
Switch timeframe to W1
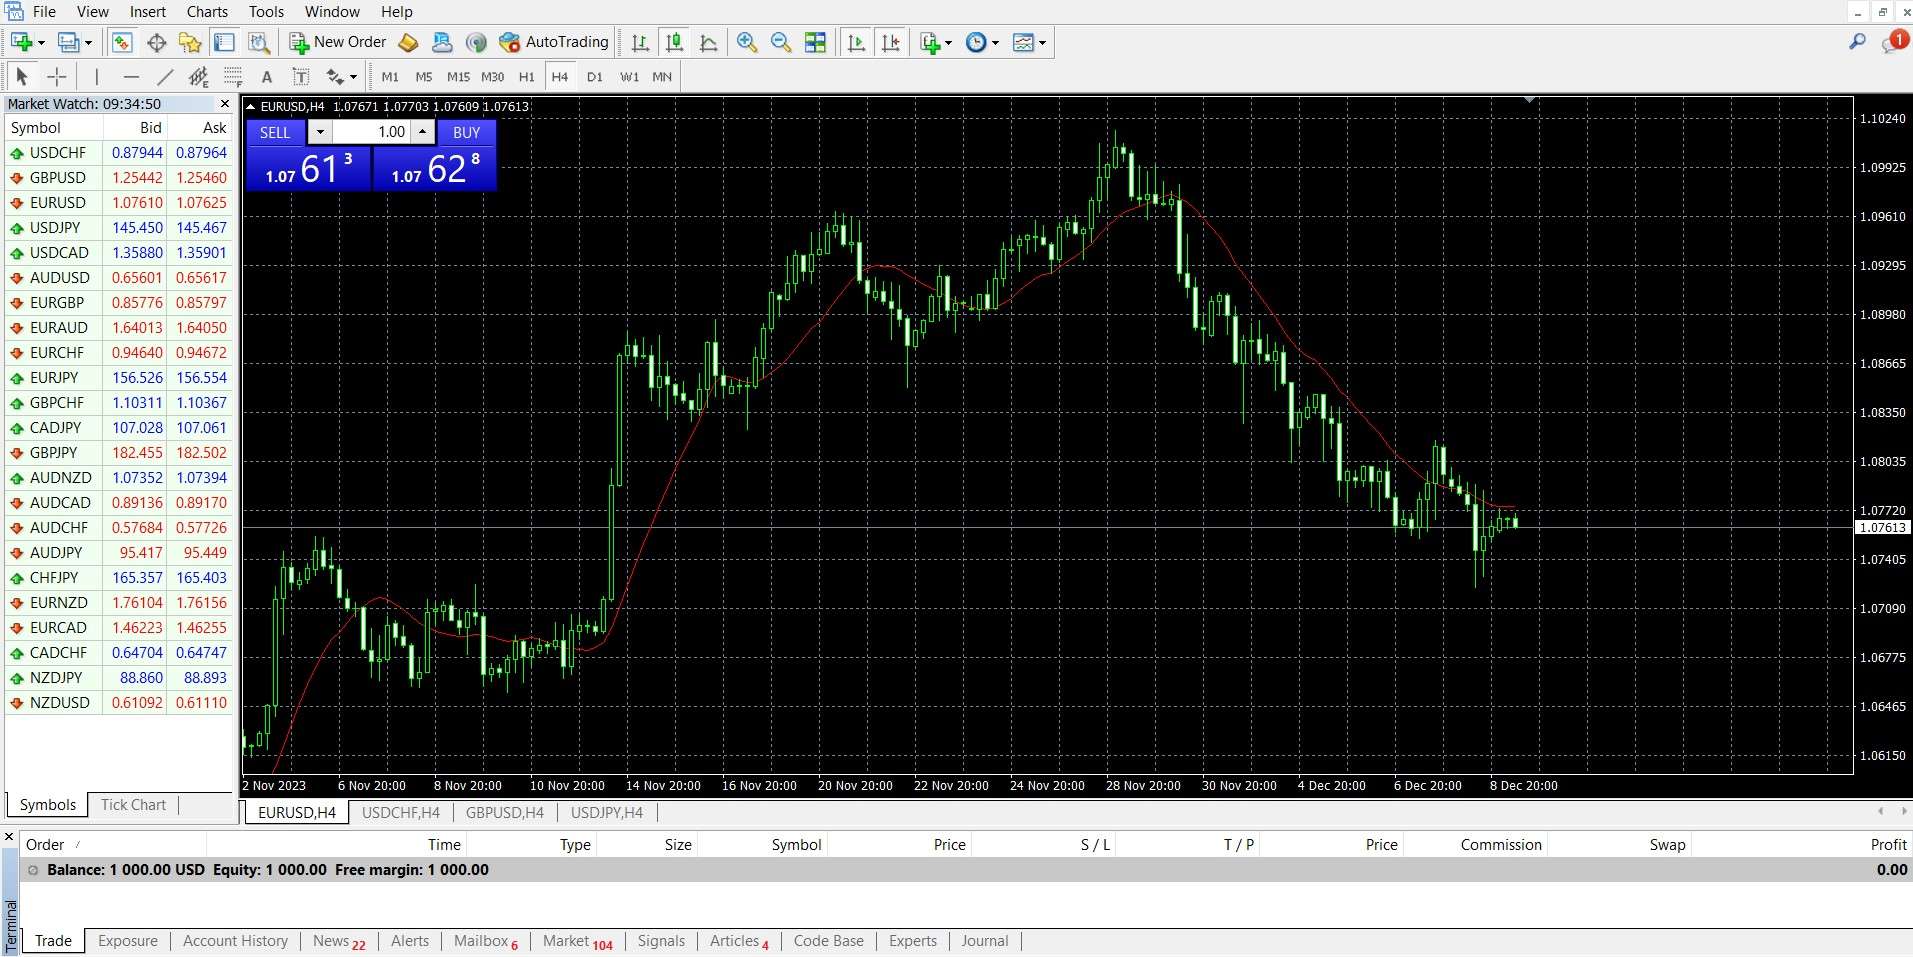tap(629, 77)
